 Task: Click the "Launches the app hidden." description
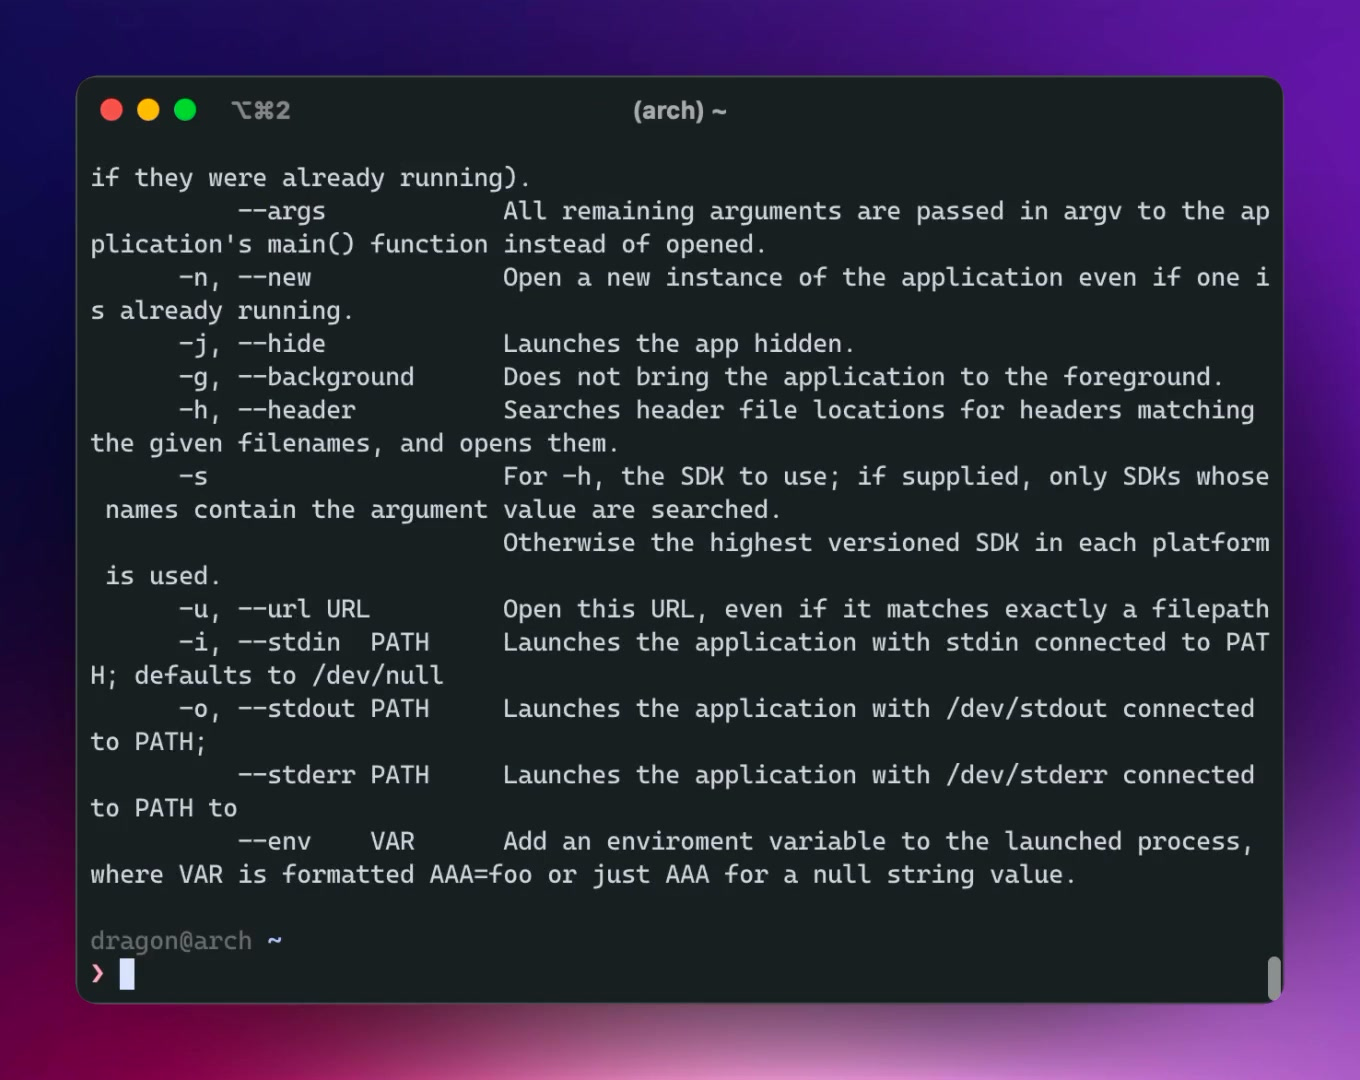679,344
